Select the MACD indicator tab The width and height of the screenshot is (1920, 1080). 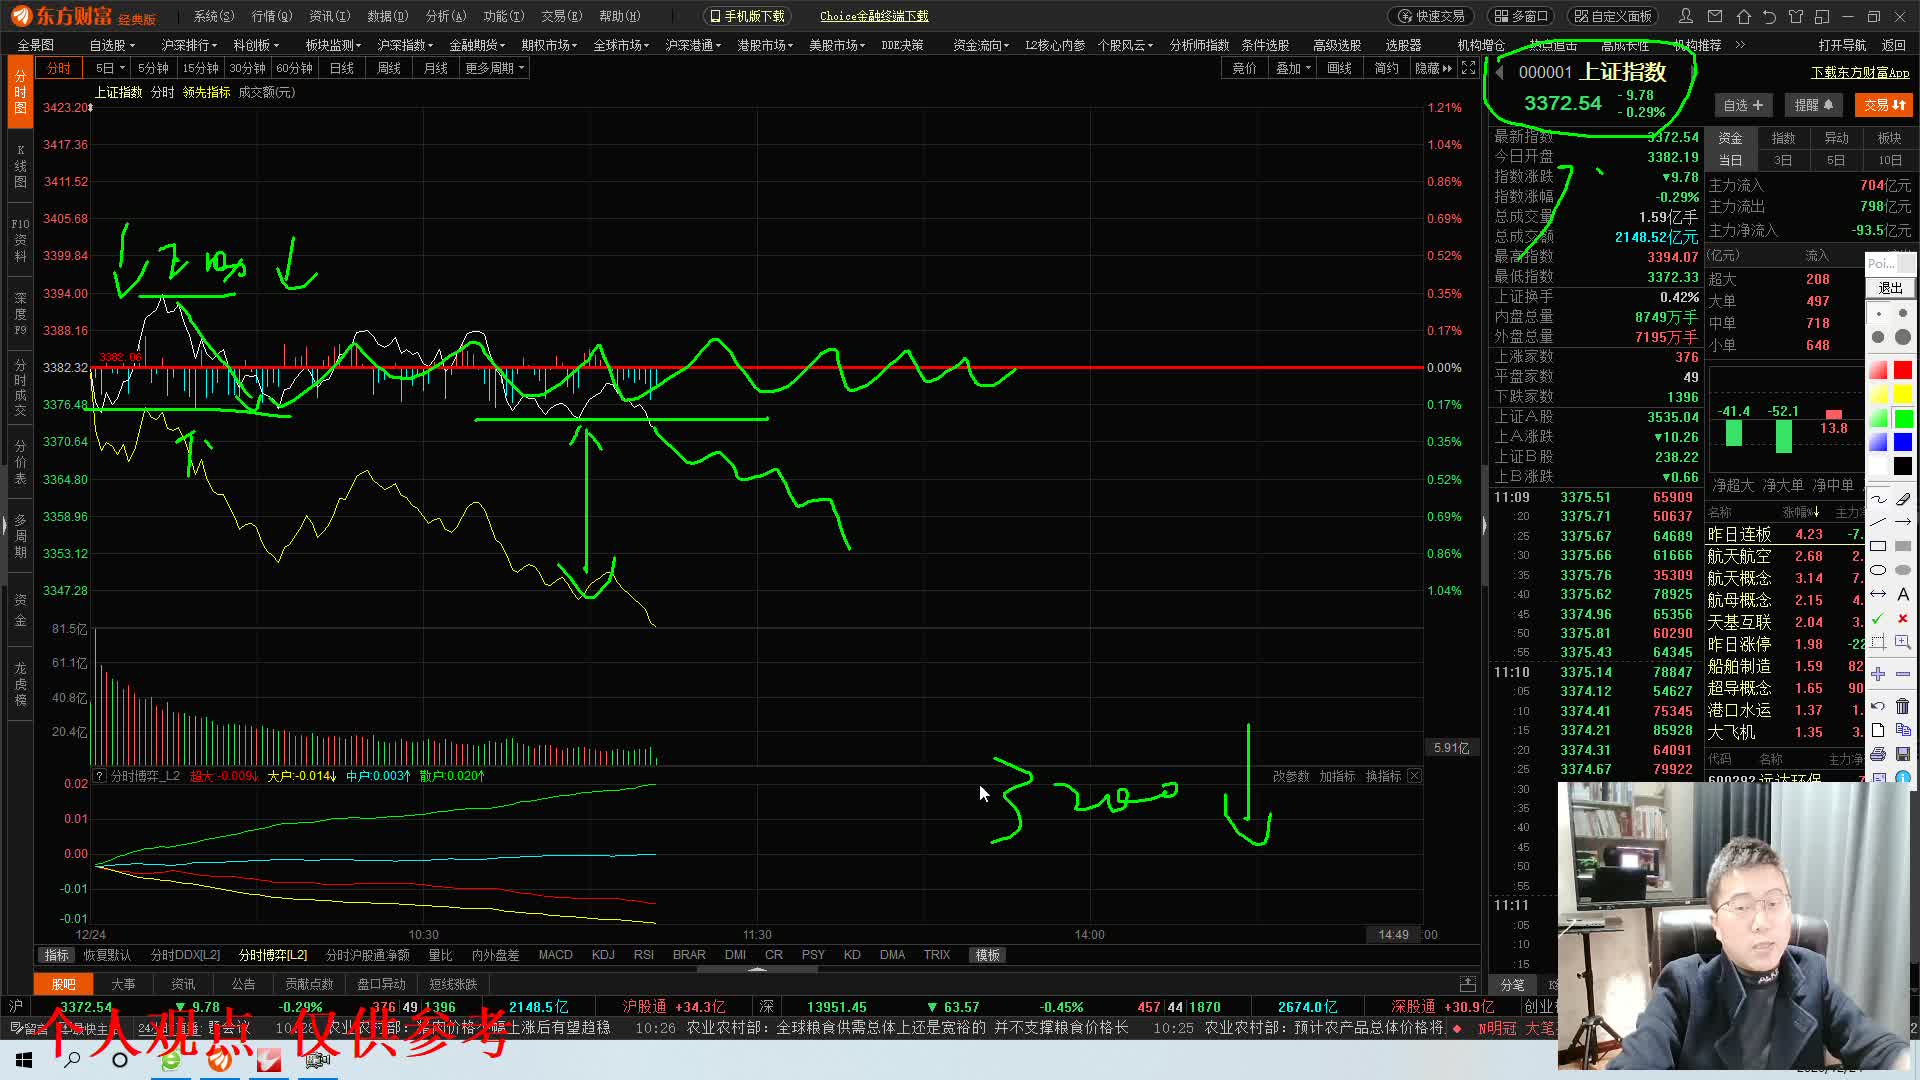click(555, 955)
